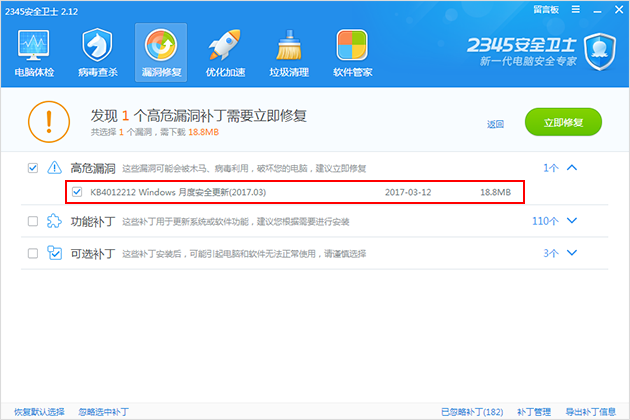Minimize the 2345安全卫士 window
This screenshot has width=630, height=420.
[597, 10]
